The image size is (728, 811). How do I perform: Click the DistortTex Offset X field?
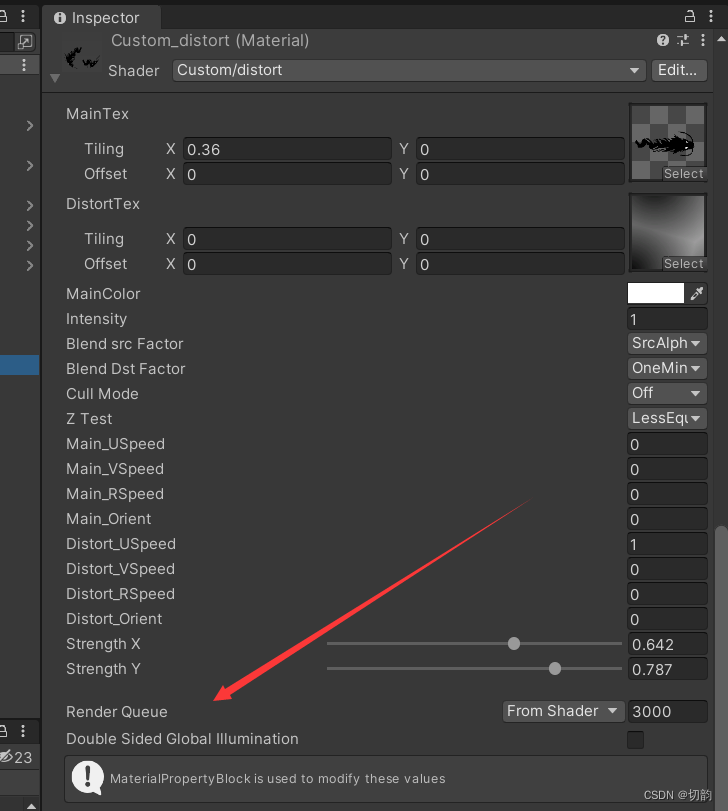287,264
